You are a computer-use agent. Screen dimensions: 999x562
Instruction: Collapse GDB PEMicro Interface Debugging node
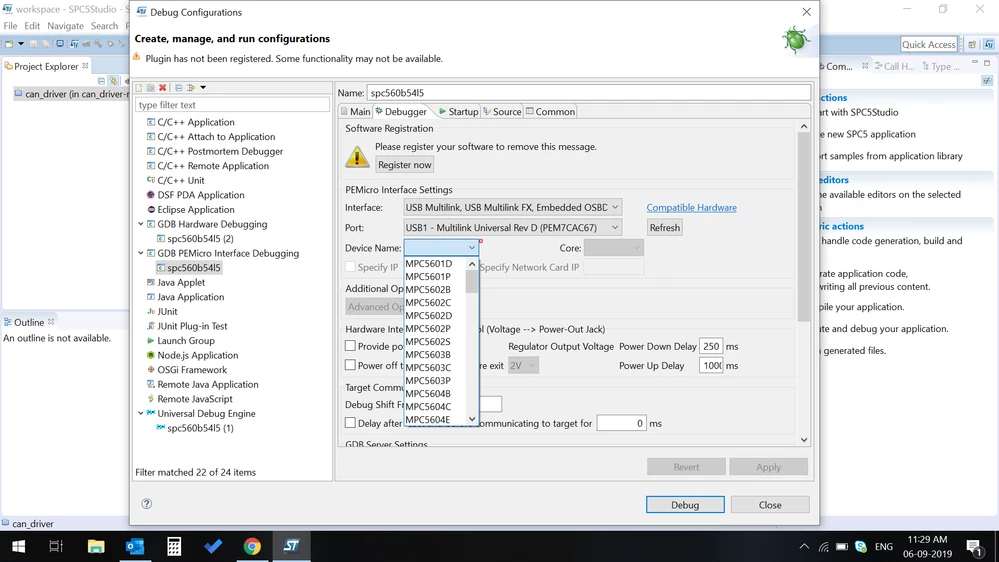(141, 253)
